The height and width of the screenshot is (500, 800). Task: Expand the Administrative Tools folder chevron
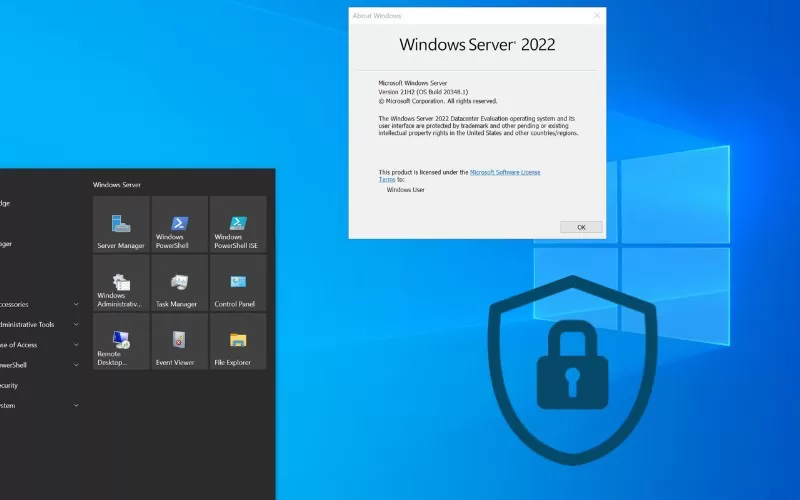(x=76, y=324)
